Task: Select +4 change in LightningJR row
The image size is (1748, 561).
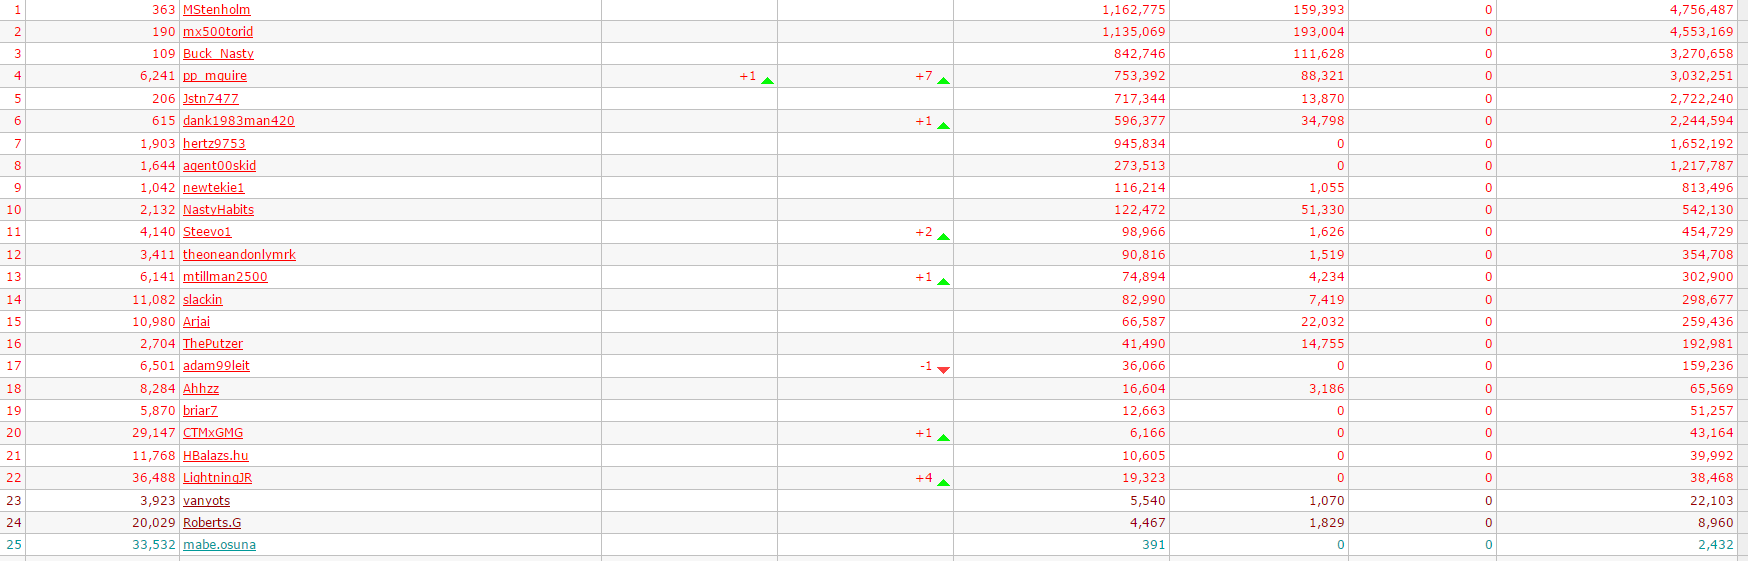Action: (923, 478)
